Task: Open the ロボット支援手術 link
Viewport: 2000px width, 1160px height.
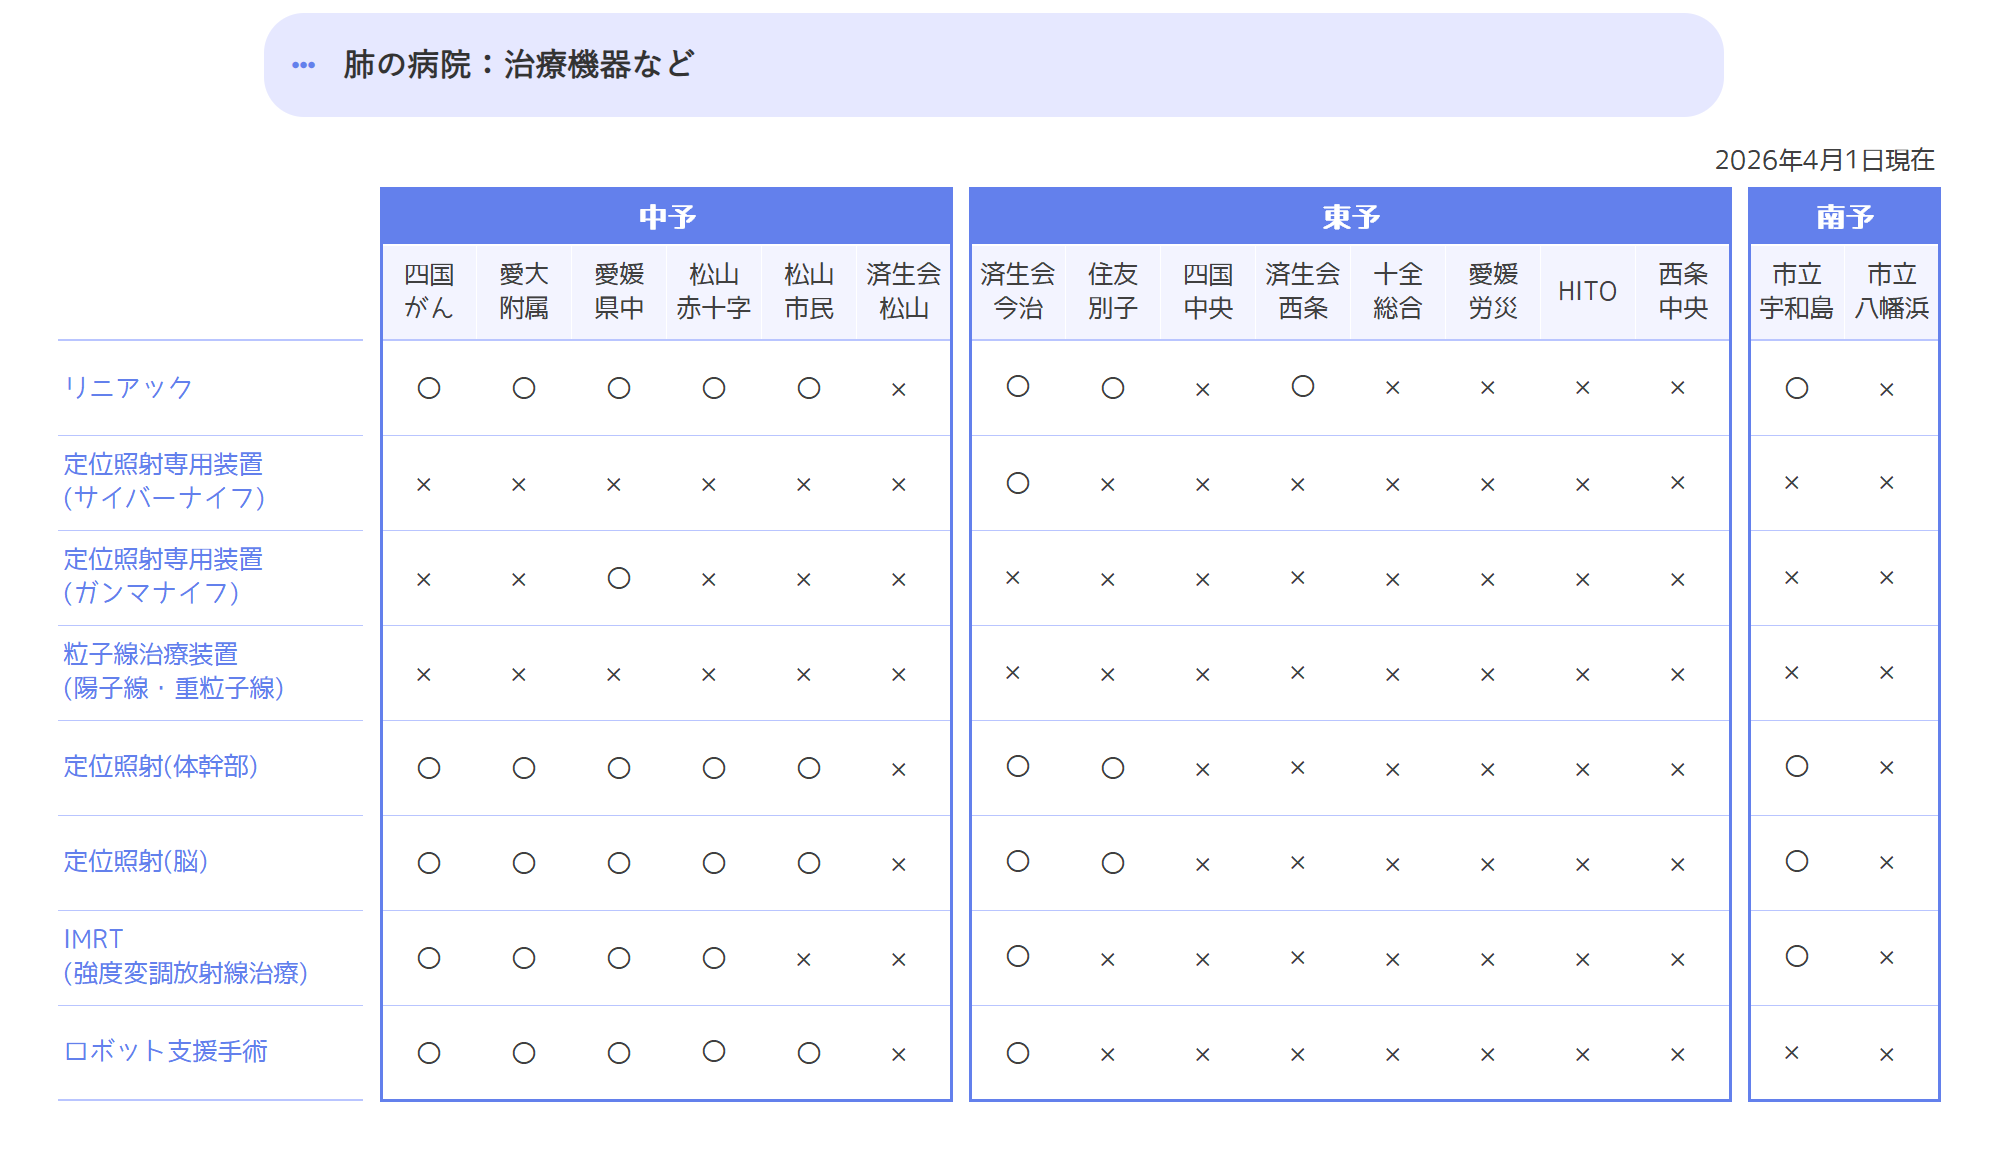Action: [x=166, y=1051]
